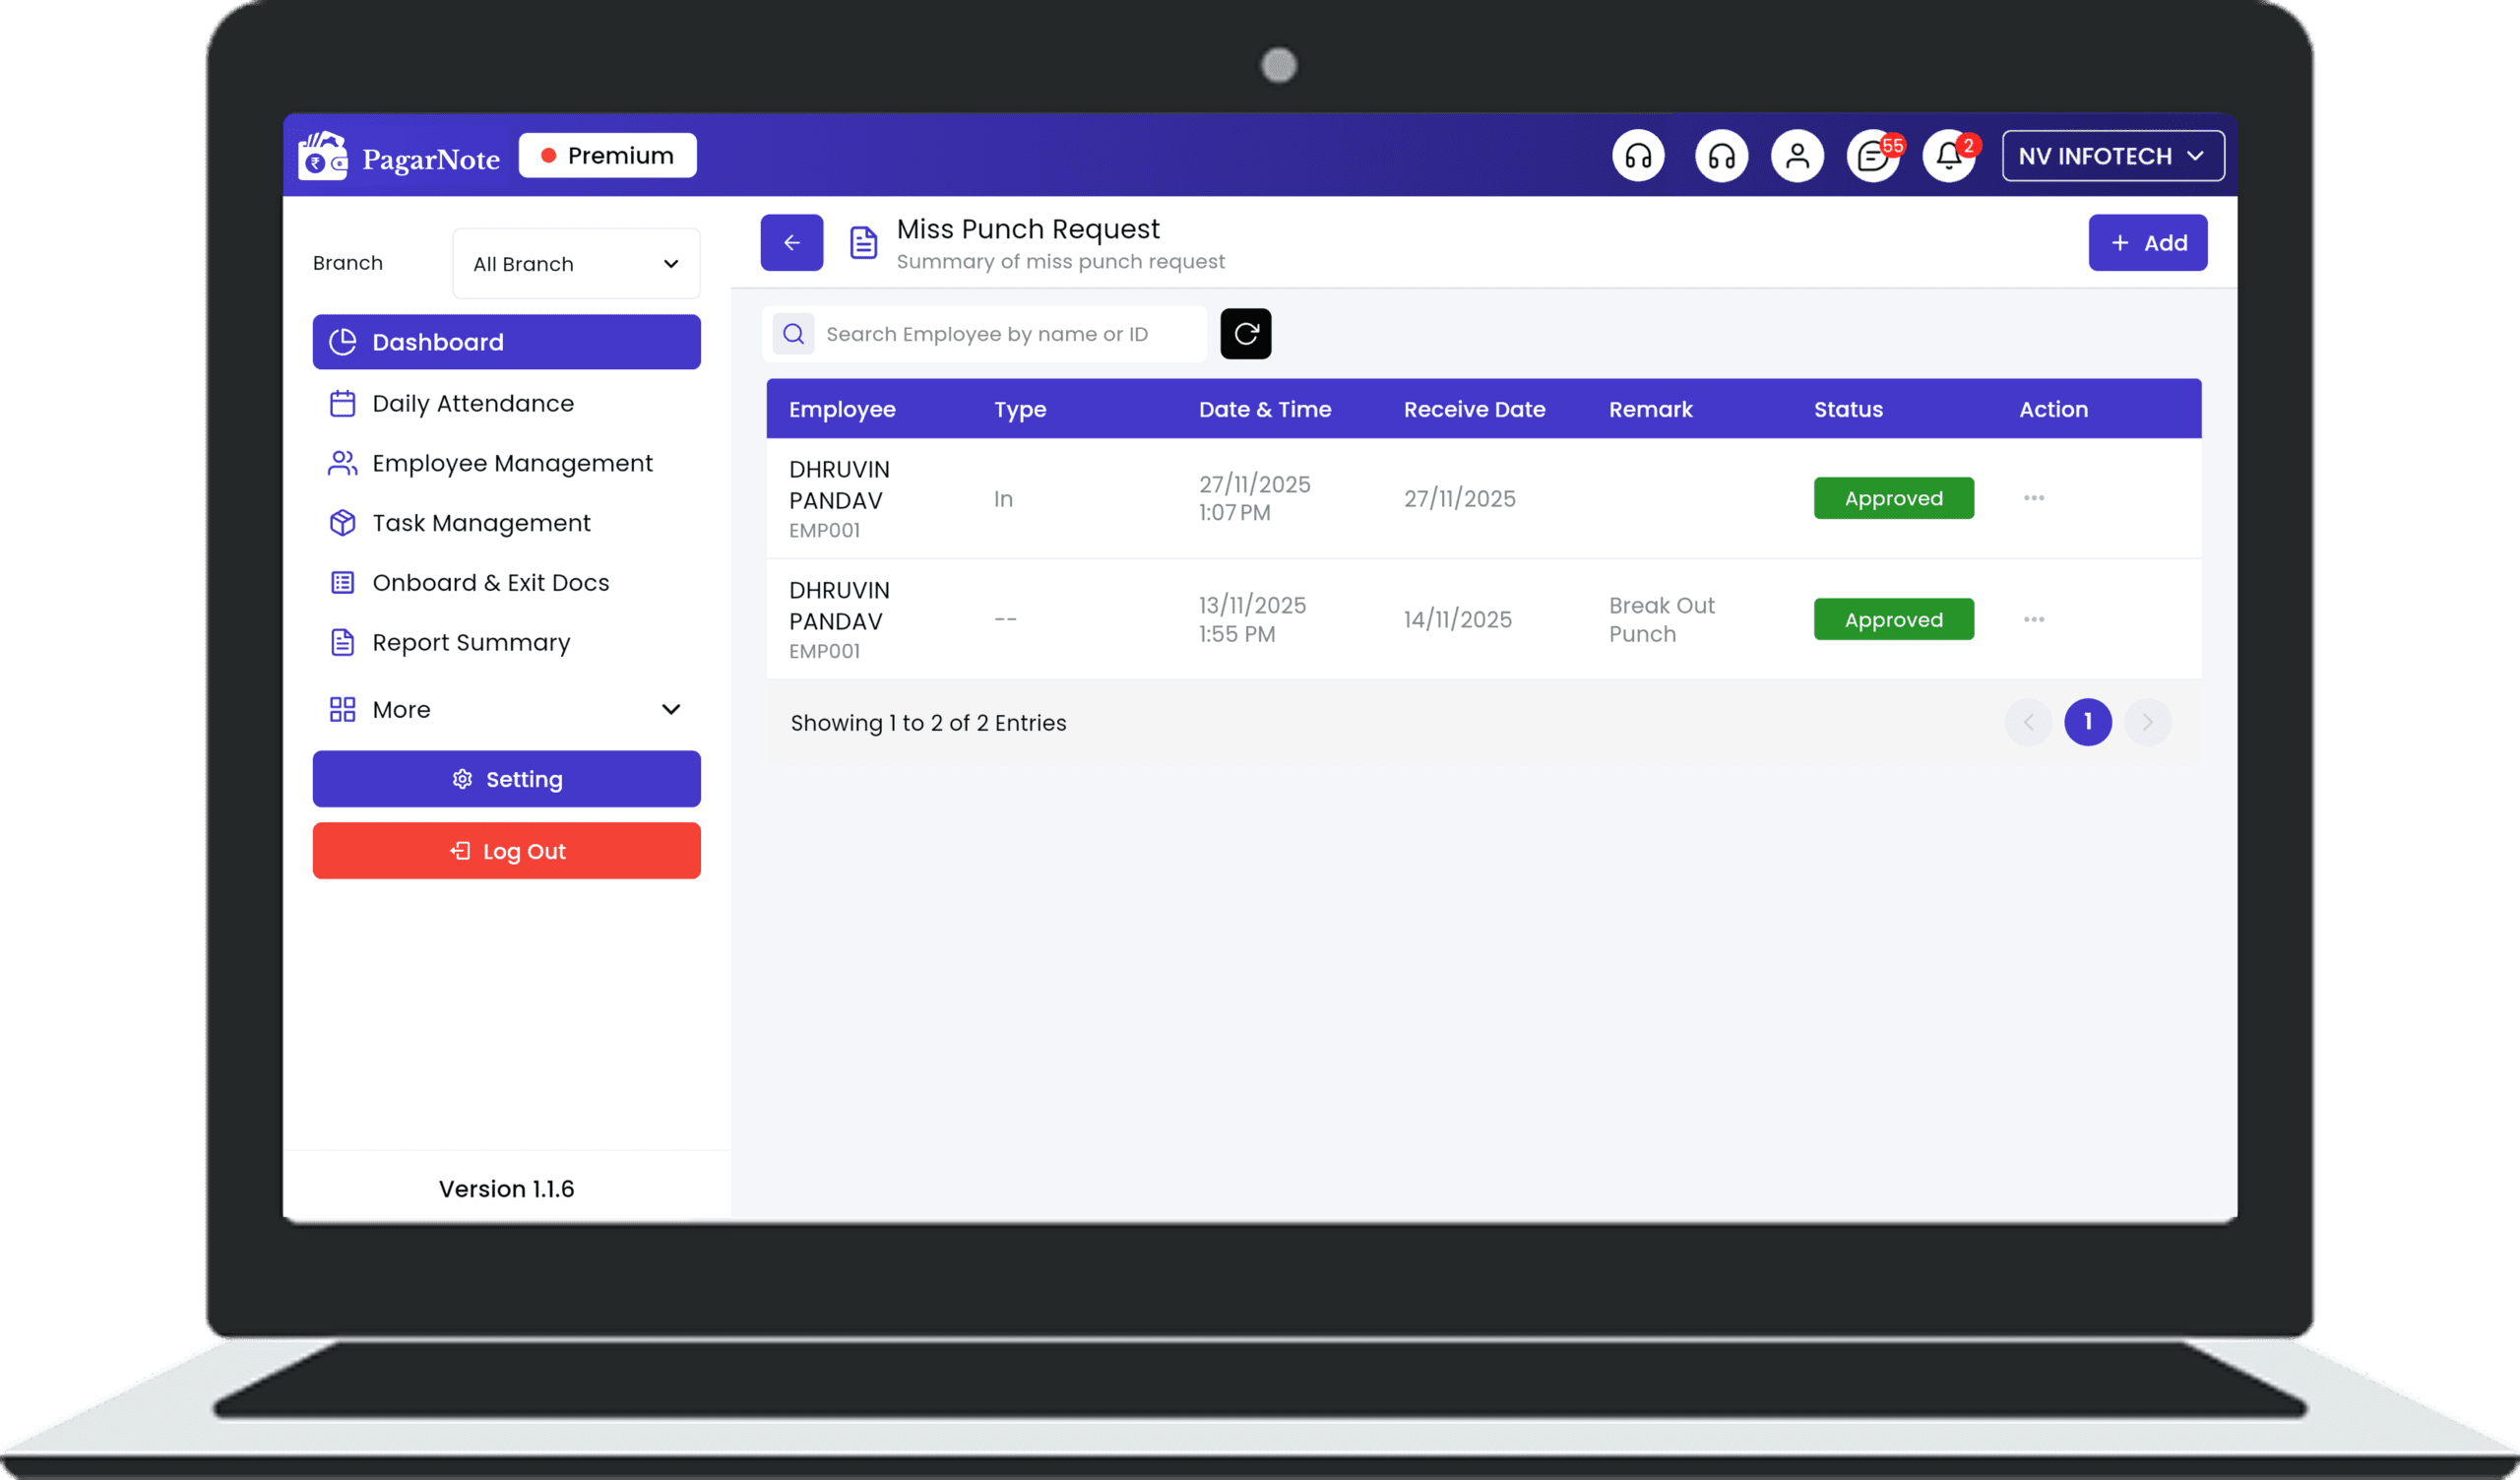2520x1480 pixels.
Task: Click Approved status for 13/11/2025 row
Action: coord(1893,619)
